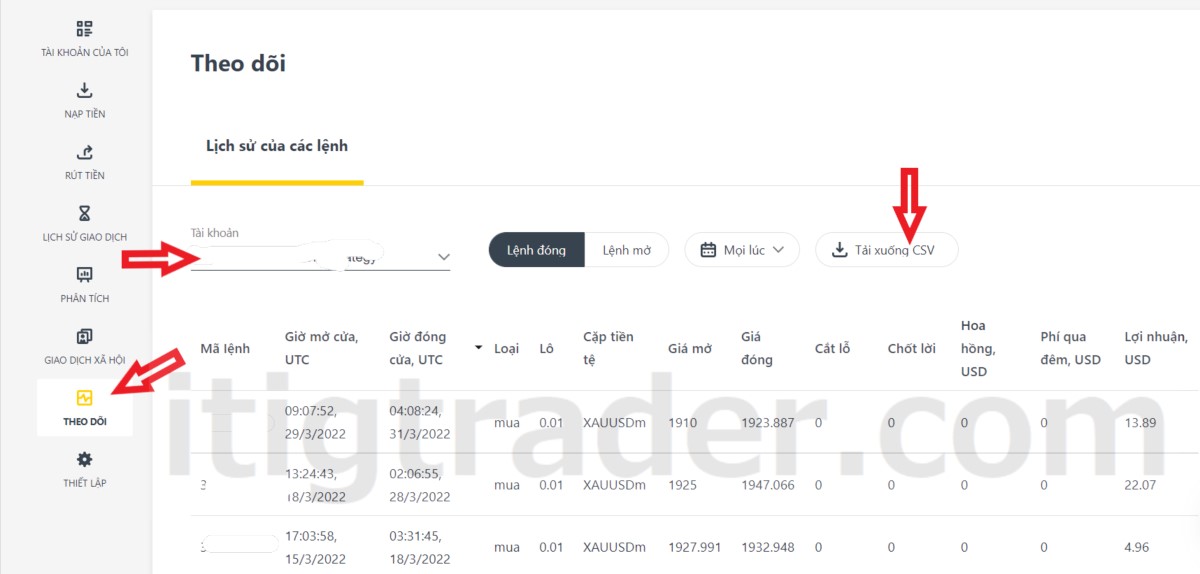Image resolution: width=1200 pixels, height=574 pixels.
Task: Open Lịch sử giao dịch hourglass icon
Action: 84,214
